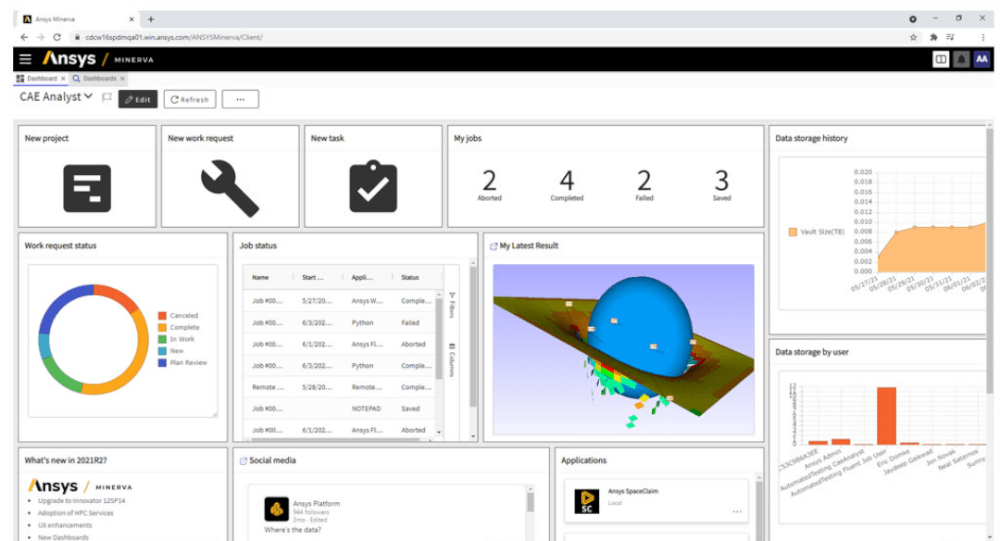
Task: View the 3 Saved jobs
Action: [721, 185]
